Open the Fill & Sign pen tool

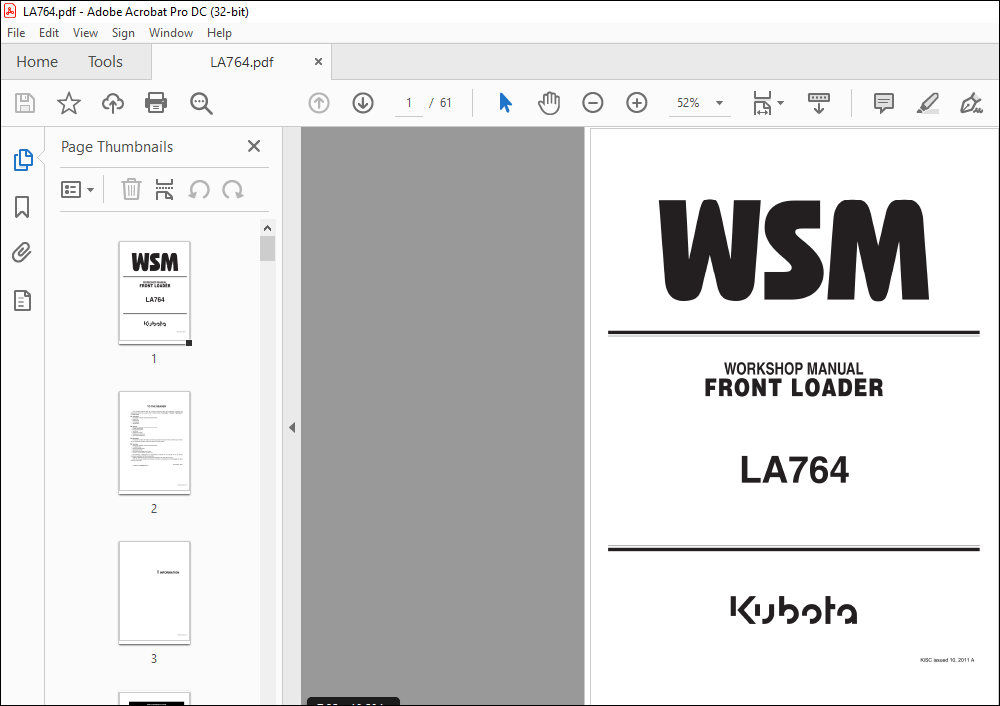click(x=971, y=103)
